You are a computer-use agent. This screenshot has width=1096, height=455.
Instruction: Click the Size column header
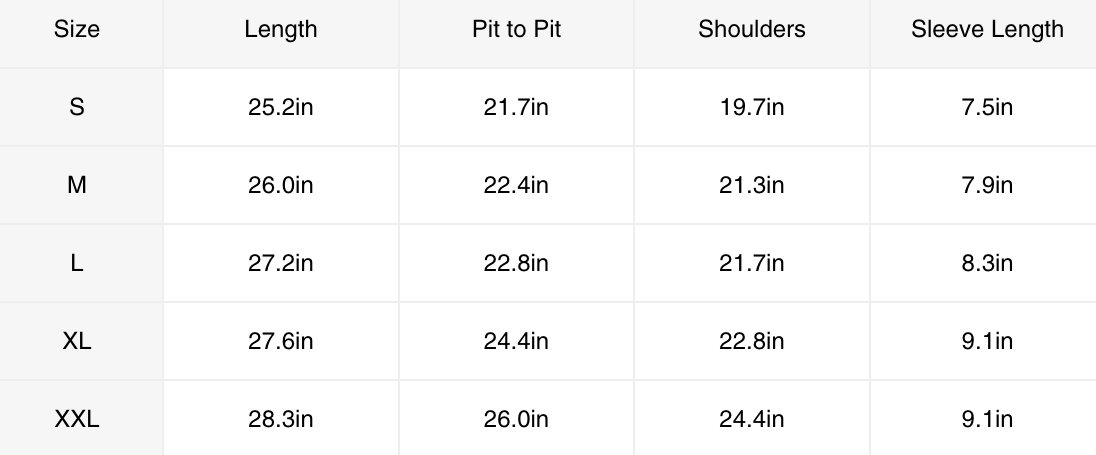point(77,29)
